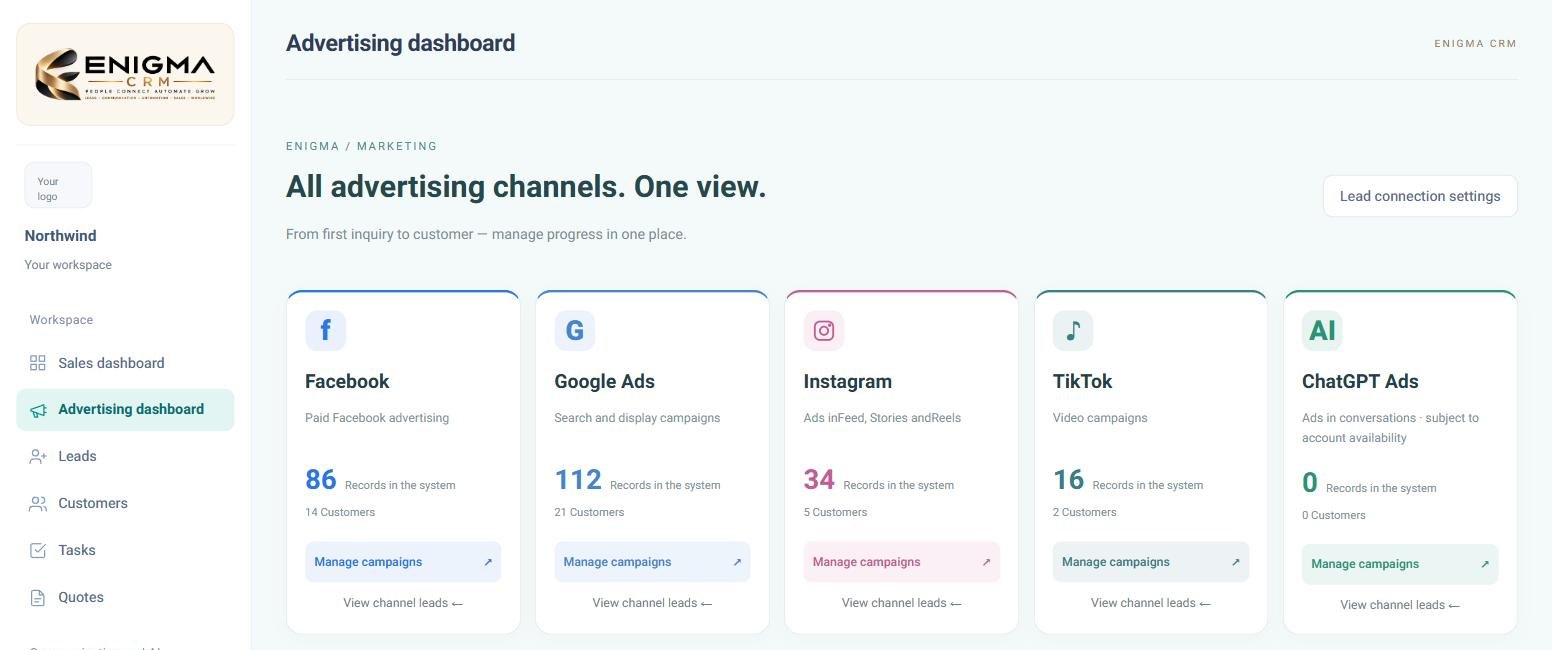The height and width of the screenshot is (650, 1552).
Task: Click the TikTok card title
Action: [x=1082, y=381]
